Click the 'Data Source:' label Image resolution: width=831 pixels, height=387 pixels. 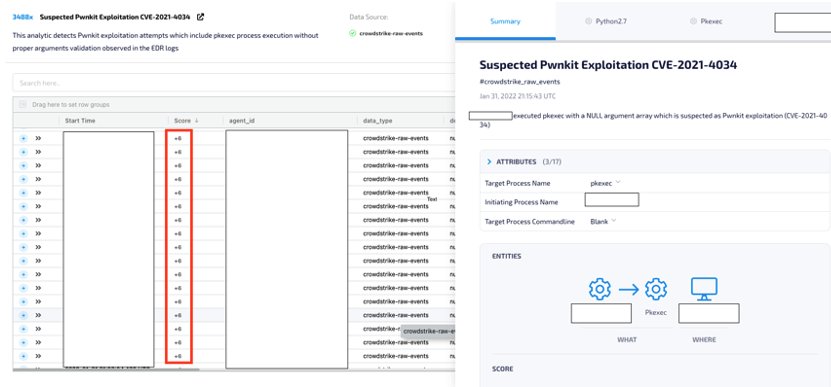point(368,17)
